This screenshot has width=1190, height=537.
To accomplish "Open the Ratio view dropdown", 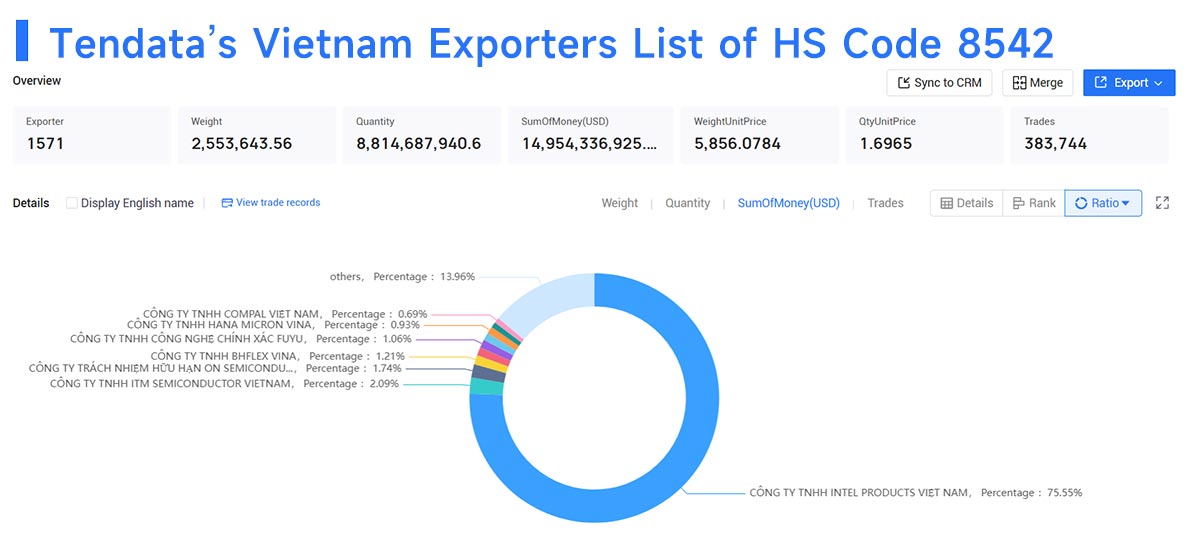I will coord(1103,203).
